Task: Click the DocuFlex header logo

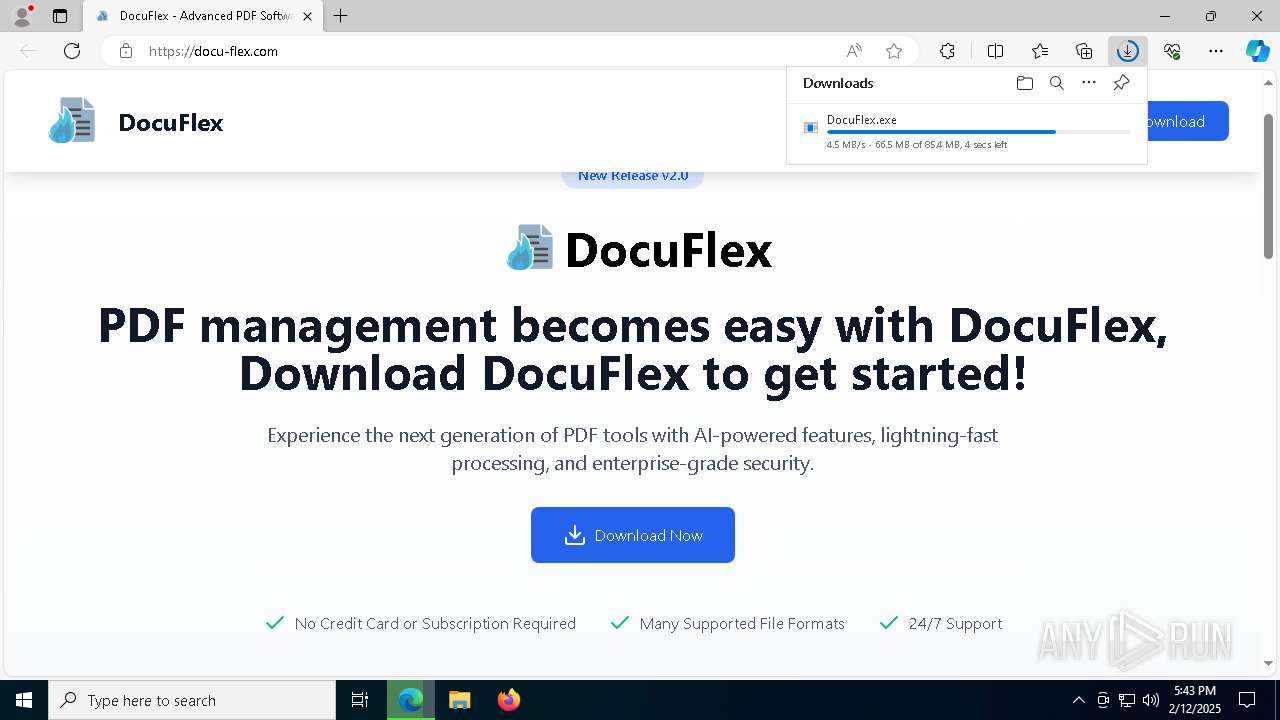Action: point(72,122)
